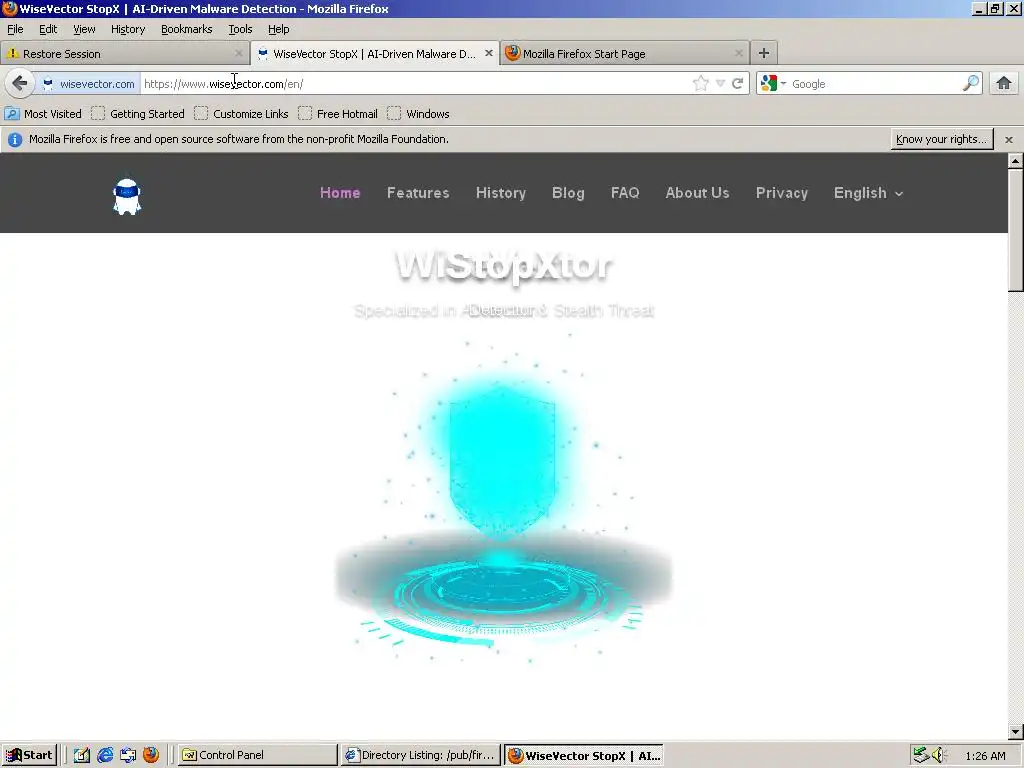
Task: Open a new tab with plus button
Action: pyautogui.click(x=763, y=53)
